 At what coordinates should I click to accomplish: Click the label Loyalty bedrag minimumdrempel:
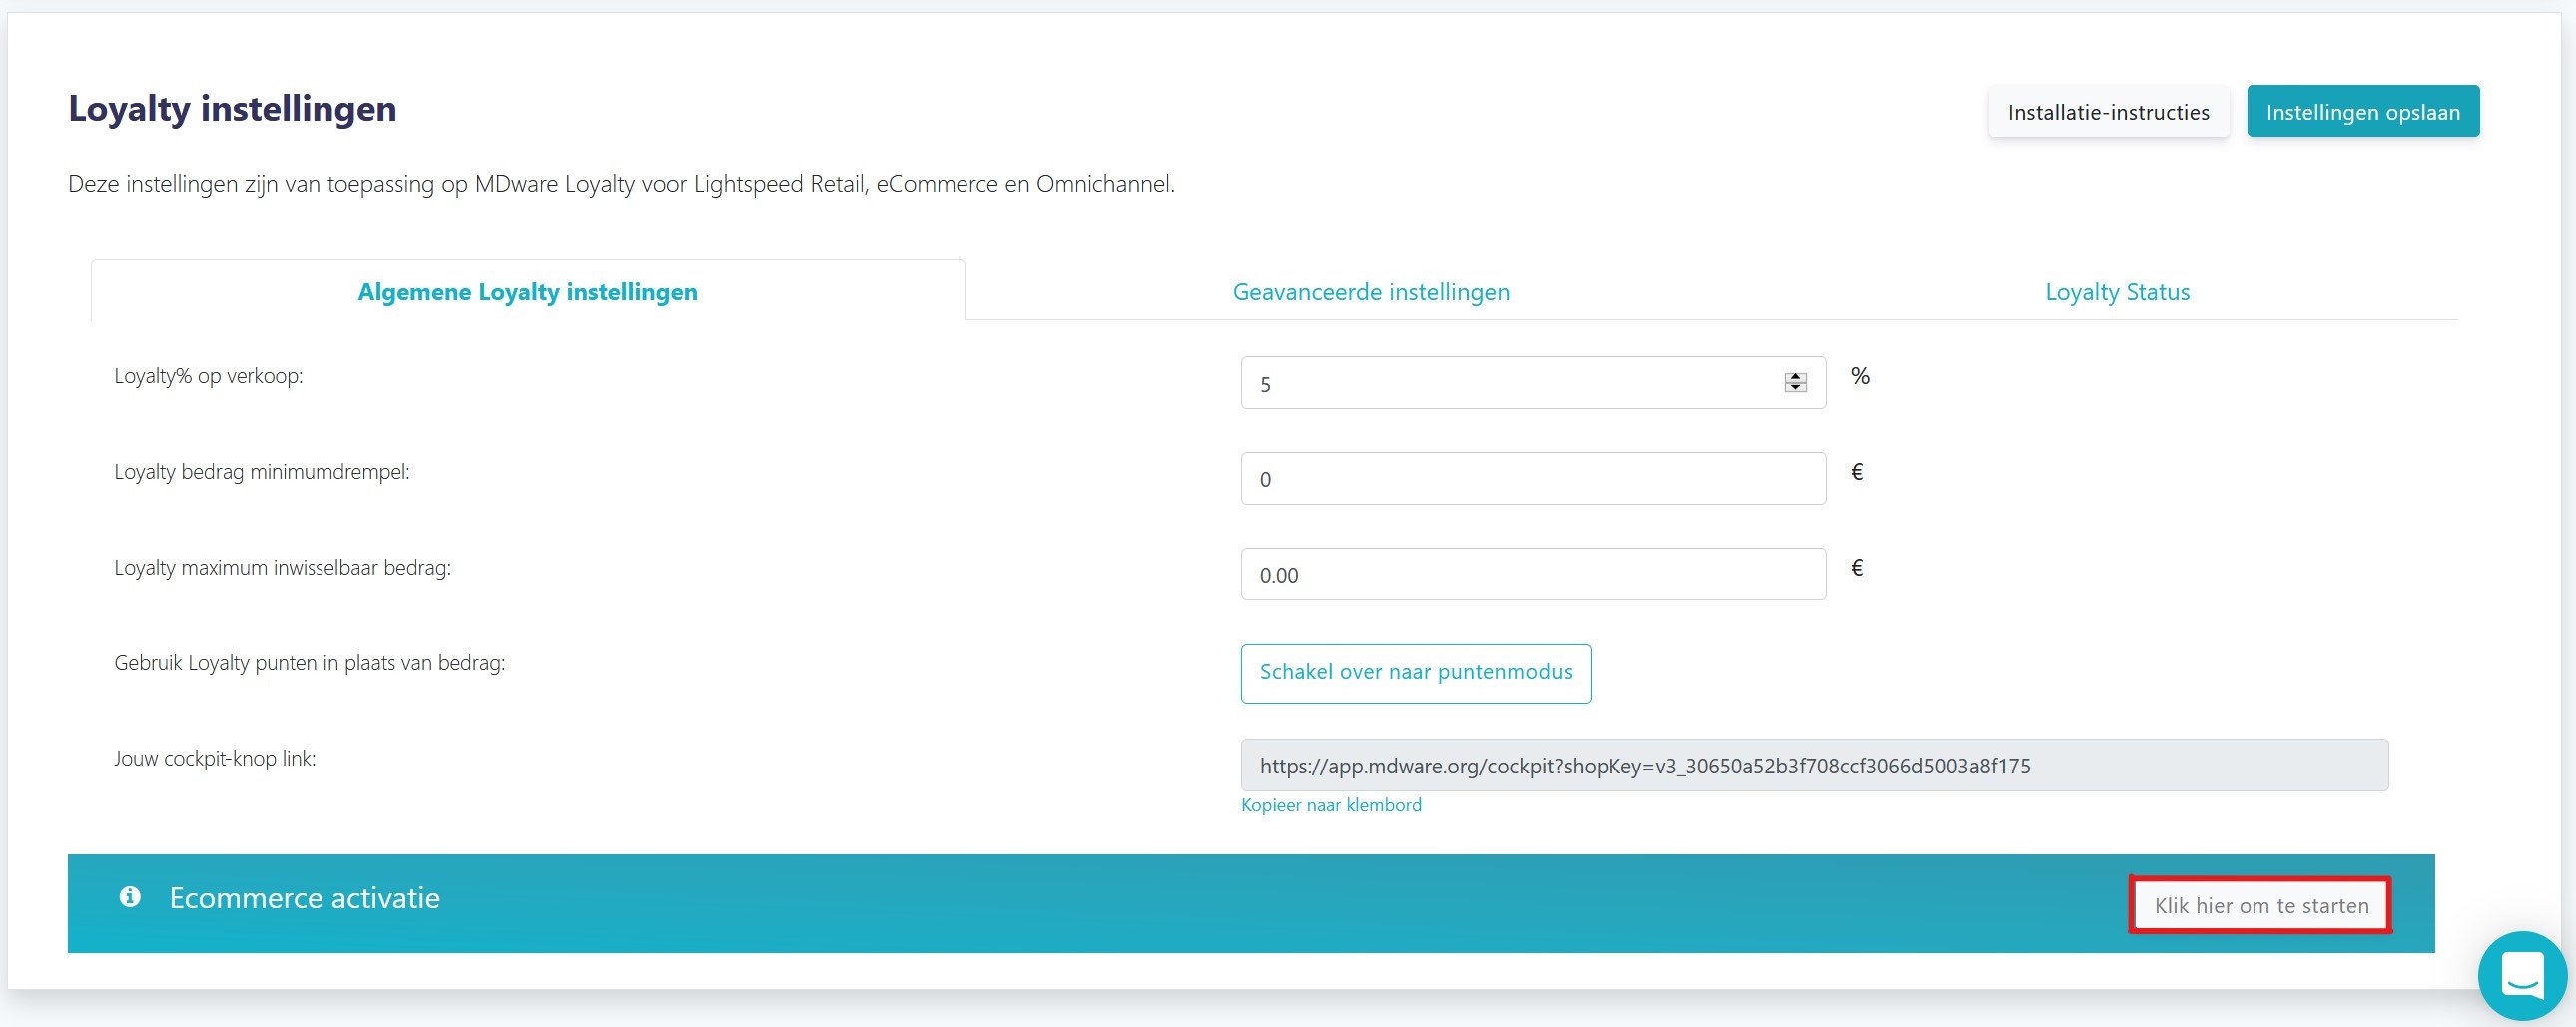[x=262, y=472]
